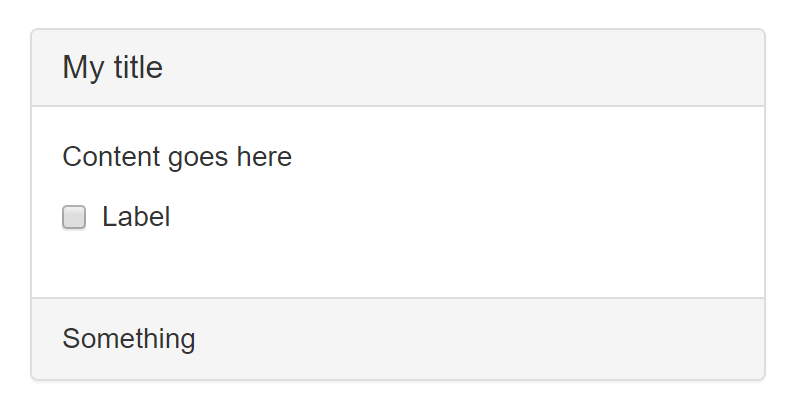Toggle the Label checkbox

(74, 217)
